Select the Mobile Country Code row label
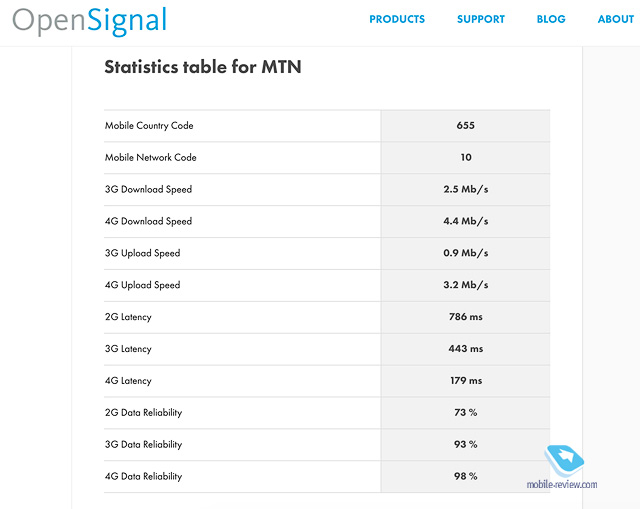Image resolution: width=640 pixels, height=509 pixels. click(149, 126)
